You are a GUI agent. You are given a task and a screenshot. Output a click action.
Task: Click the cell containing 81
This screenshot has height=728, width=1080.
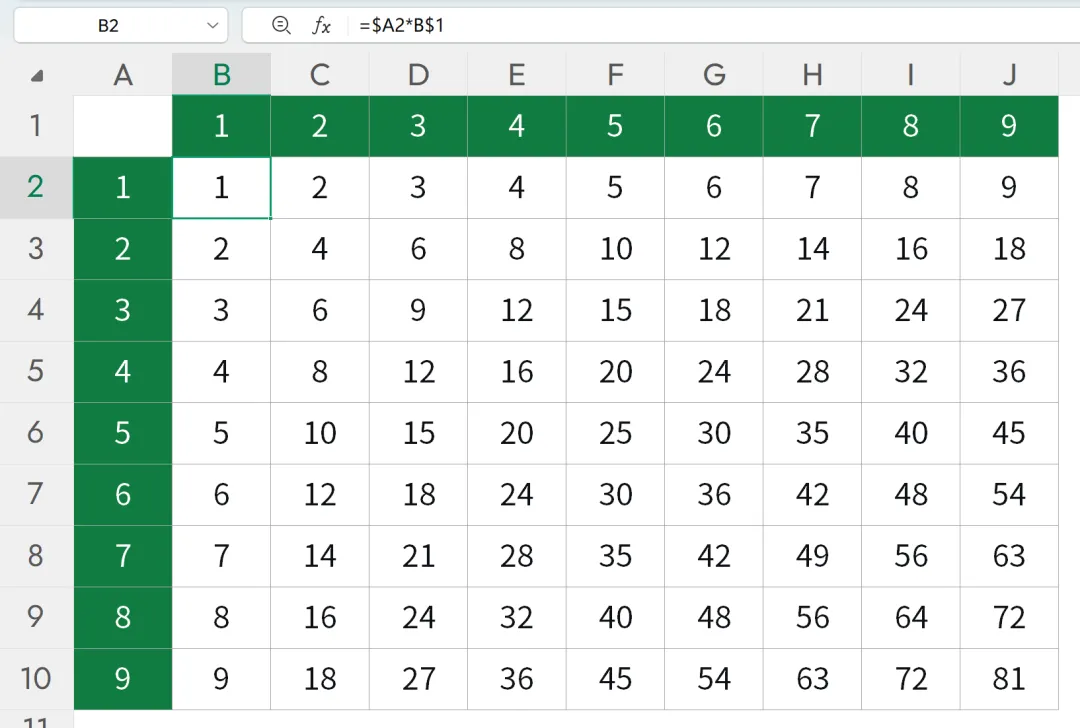1009,679
